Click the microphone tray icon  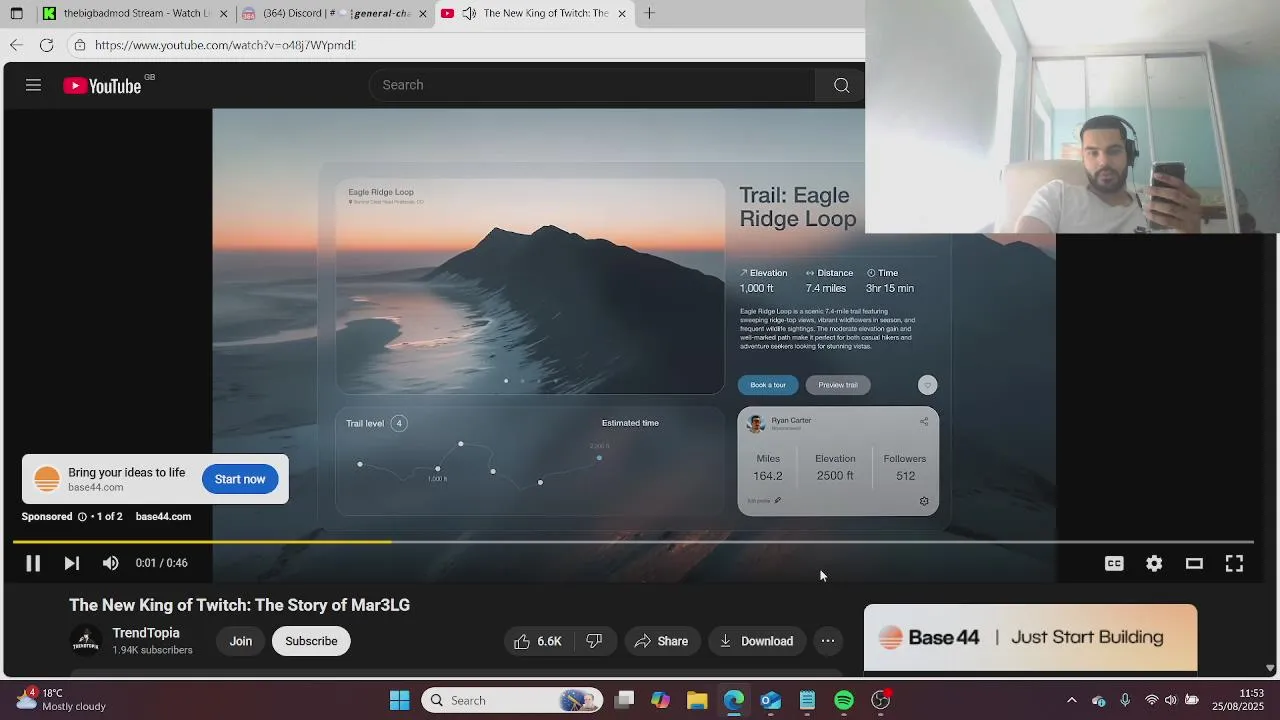click(x=1125, y=700)
